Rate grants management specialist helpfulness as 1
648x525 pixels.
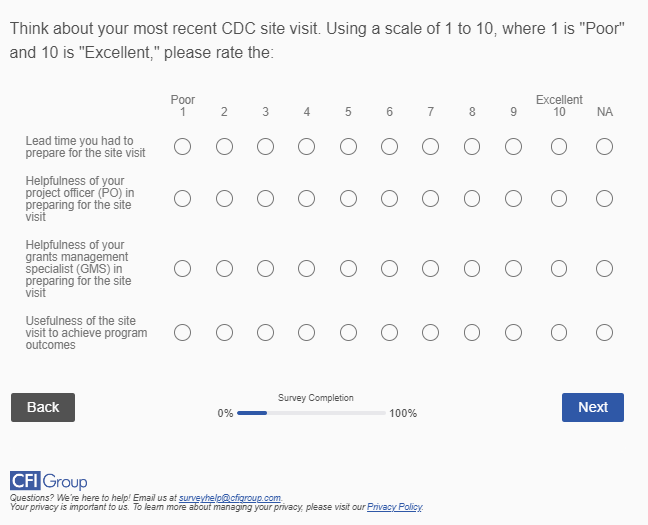point(183,269)
